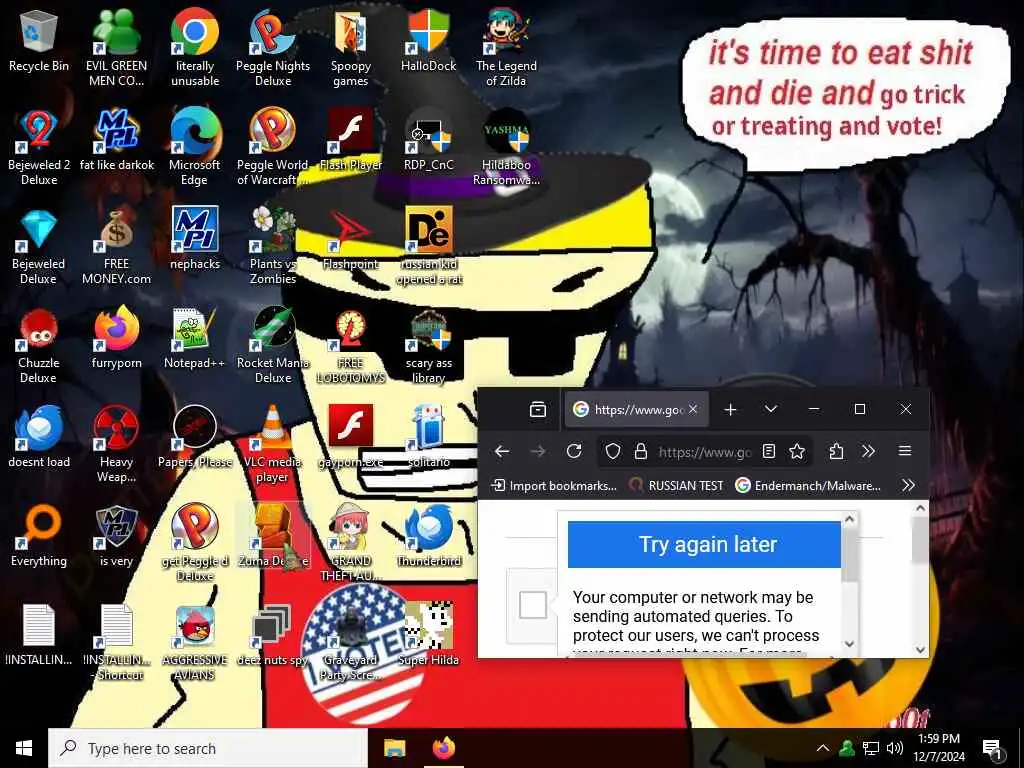Launch Peggle Nights Deluxe shortcut
This screenshot has width=1024, height=768.
(273, 48)
